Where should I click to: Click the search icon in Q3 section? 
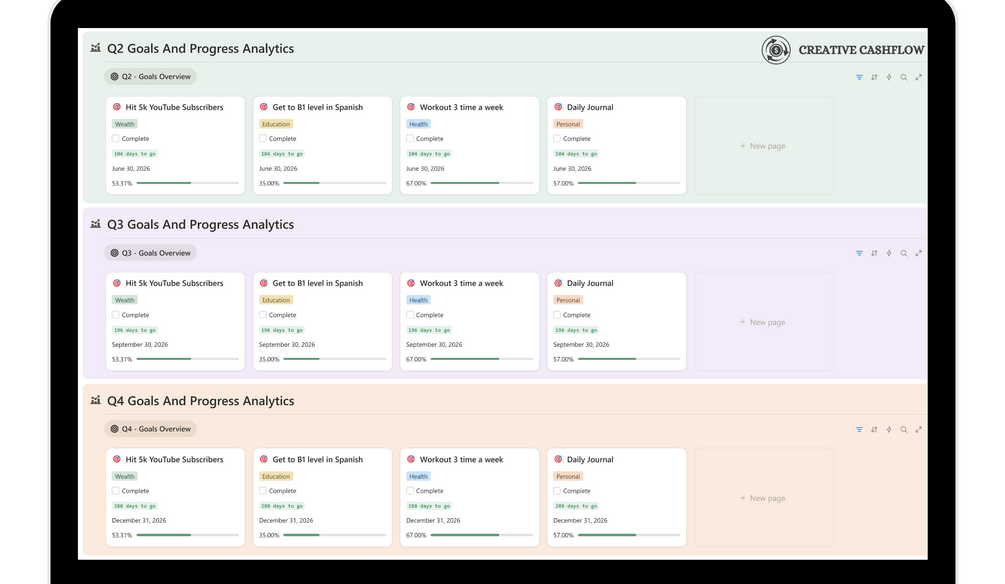pyautogui.click(x=904, y=253)
